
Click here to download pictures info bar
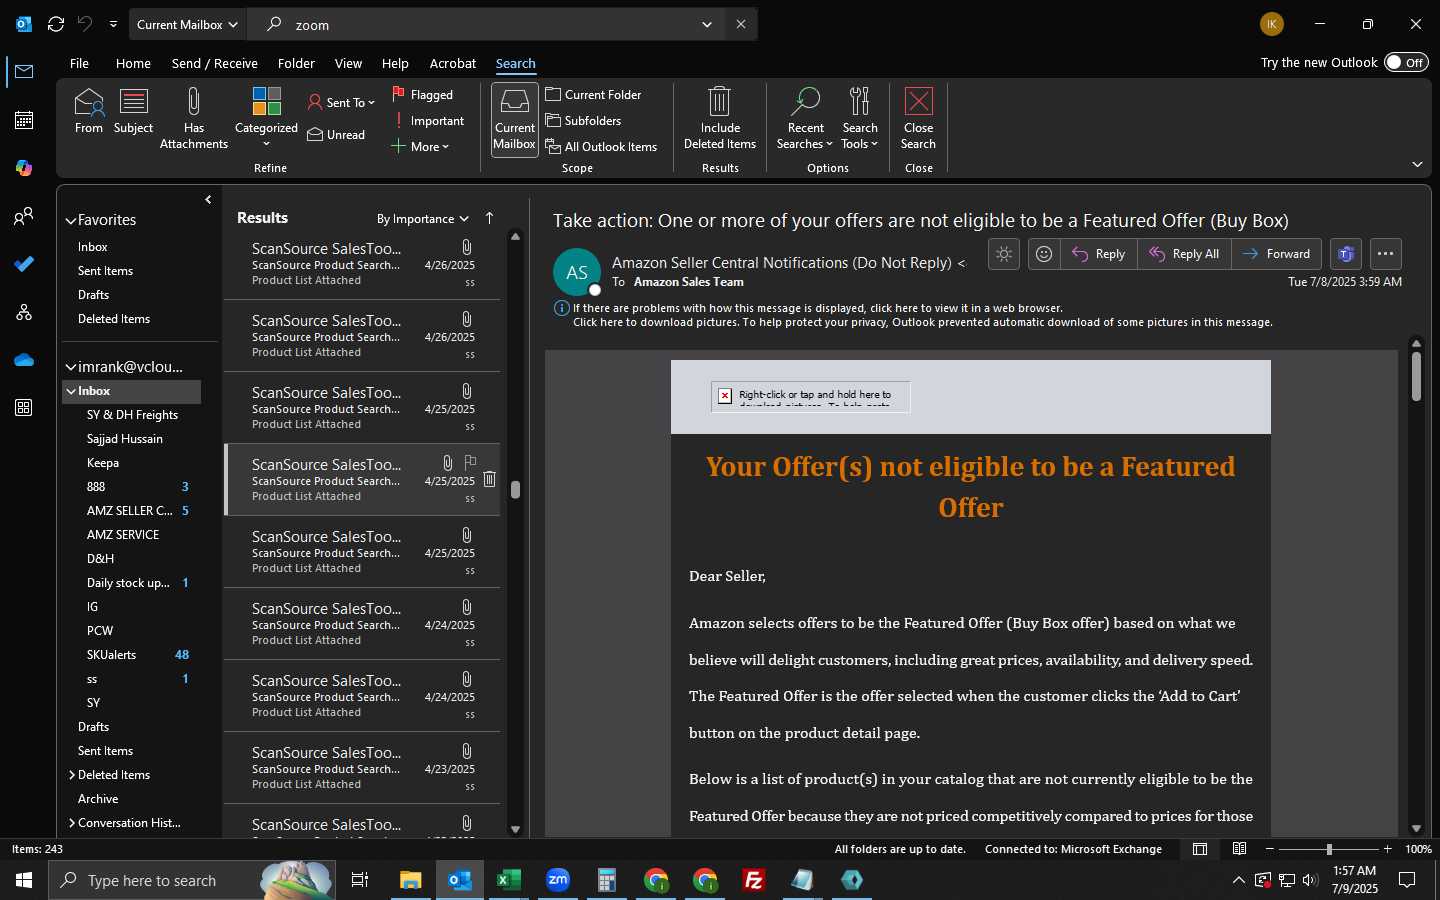(922, 322)
